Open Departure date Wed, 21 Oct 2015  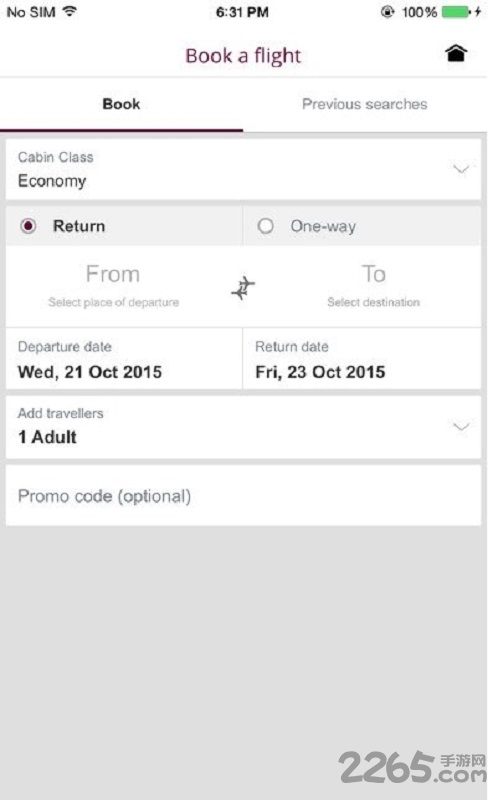point(124,359)
